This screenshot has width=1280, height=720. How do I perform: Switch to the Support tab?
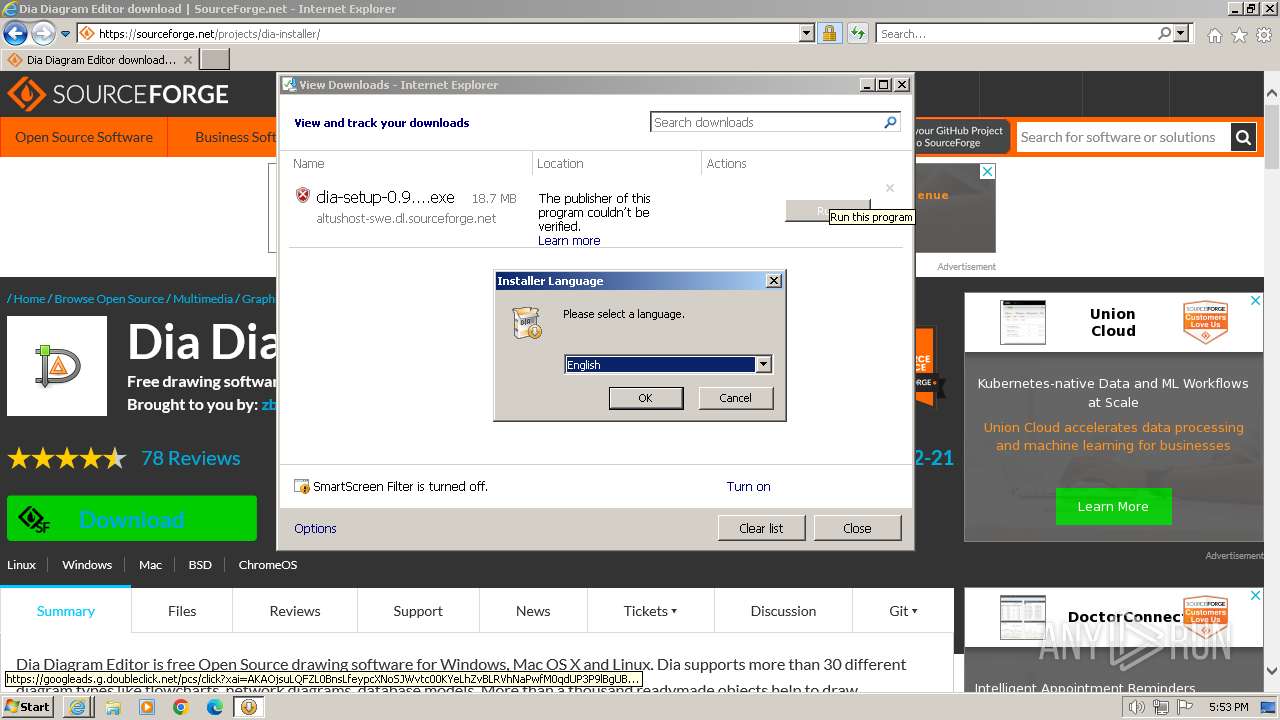coord(418,611)
